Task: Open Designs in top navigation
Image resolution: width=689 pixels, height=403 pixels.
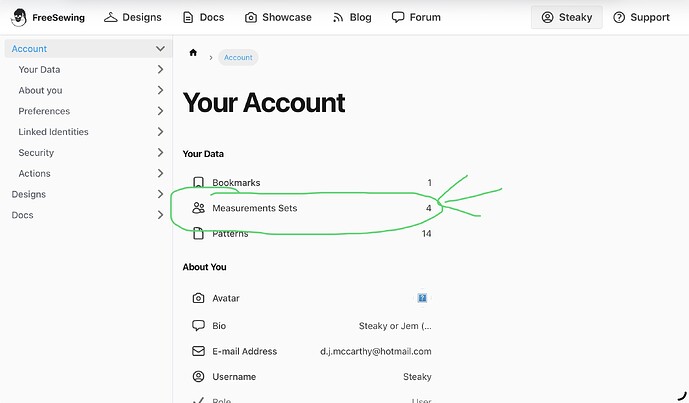Action: click(x=133, y=17)
